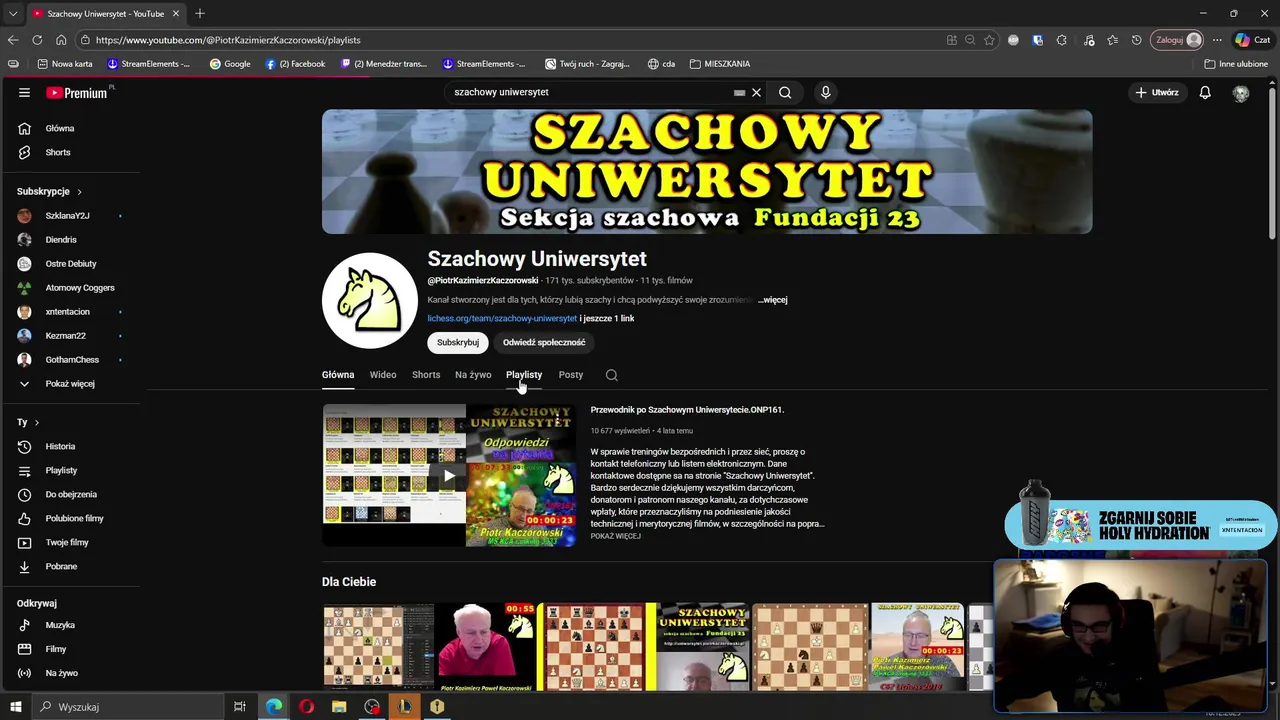Open browser extensions puzzle icon

click(x=1061, y=40)
